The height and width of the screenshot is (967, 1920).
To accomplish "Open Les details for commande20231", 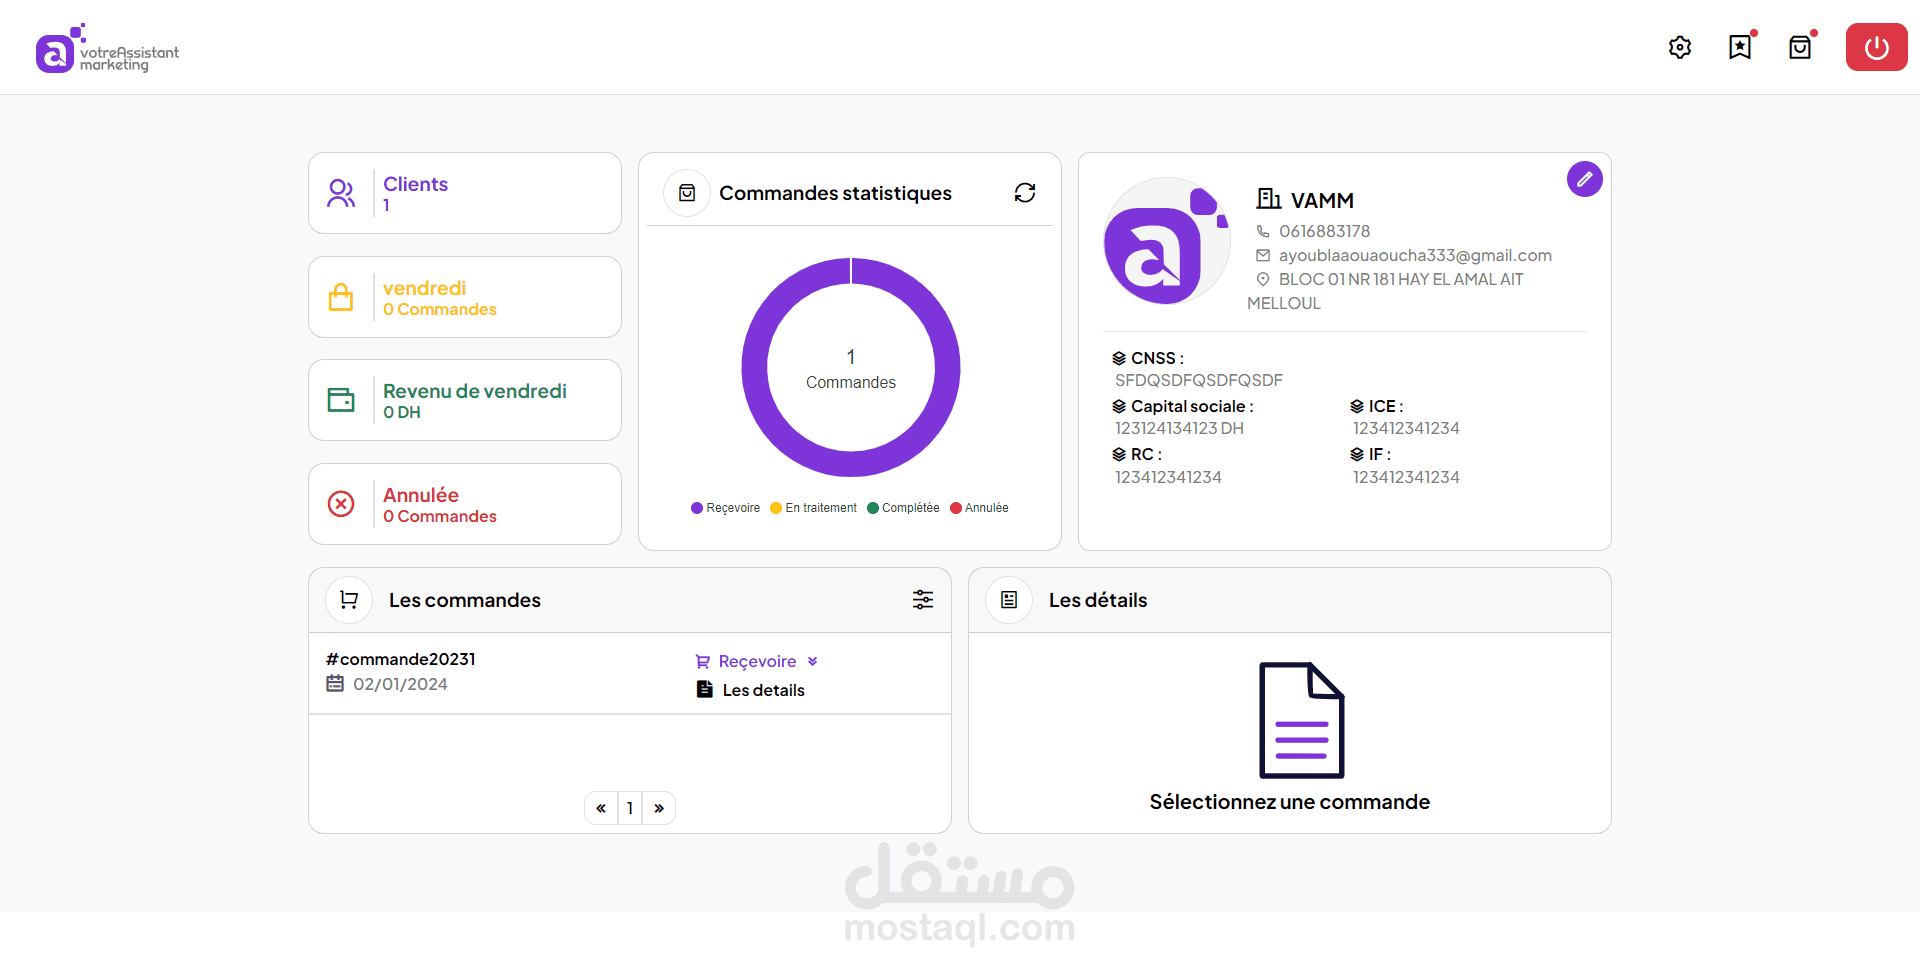I will [x=751, y=690].
